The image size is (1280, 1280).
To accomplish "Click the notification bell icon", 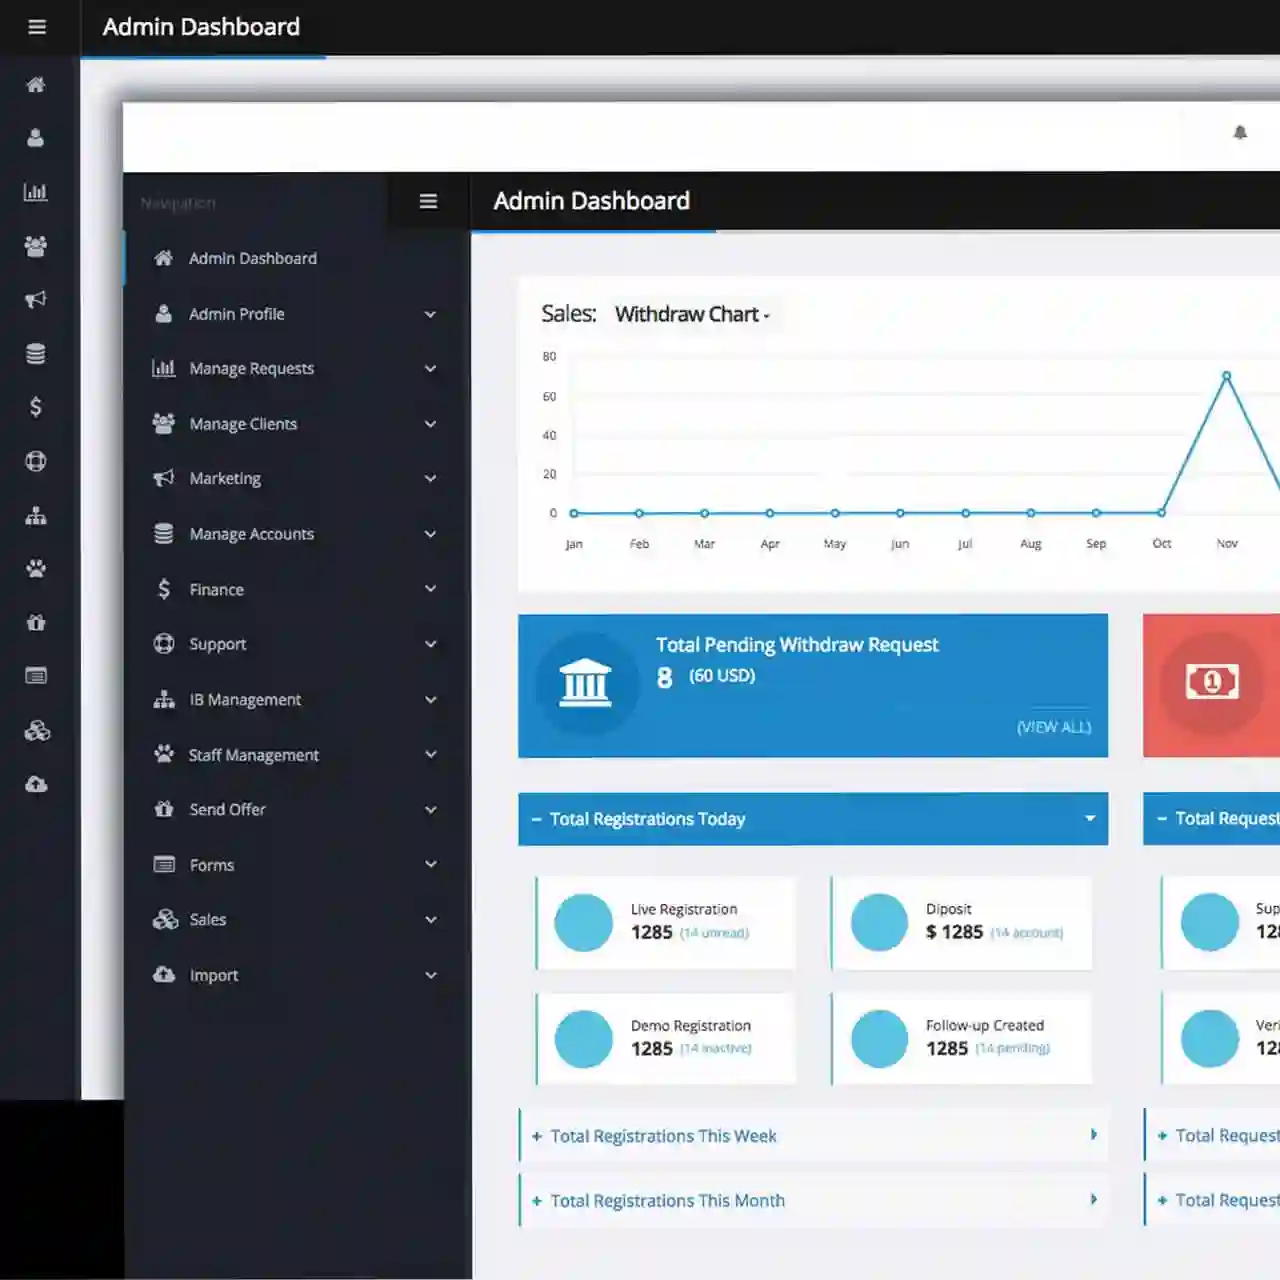I will (x=1240, y=133).
